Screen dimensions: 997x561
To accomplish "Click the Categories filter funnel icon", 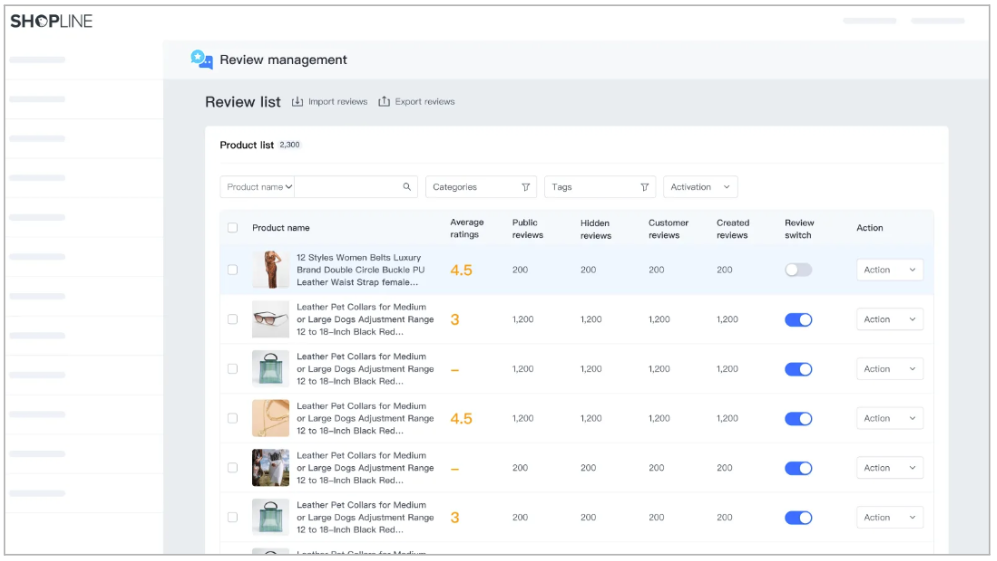I will (x=526, y=187).
